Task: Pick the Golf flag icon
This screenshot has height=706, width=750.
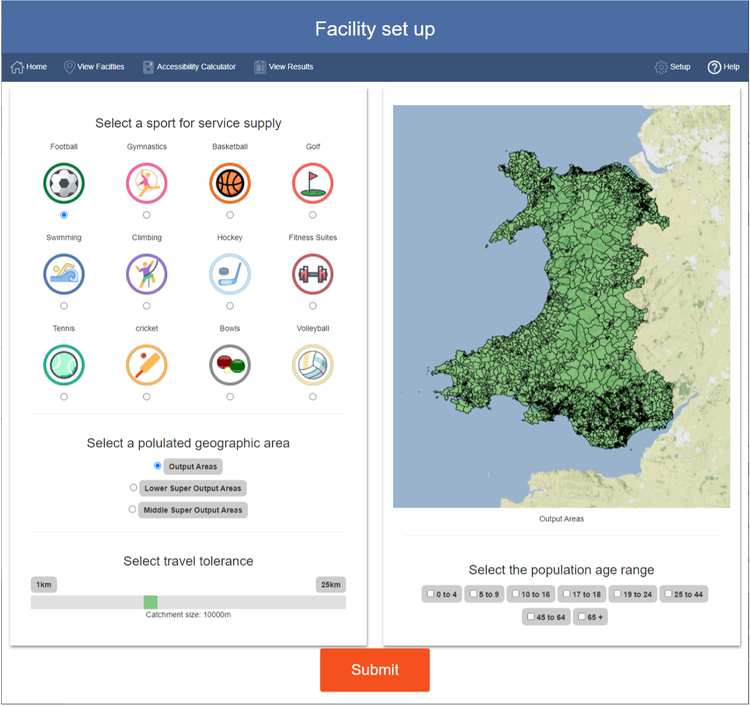Action: 313,183
